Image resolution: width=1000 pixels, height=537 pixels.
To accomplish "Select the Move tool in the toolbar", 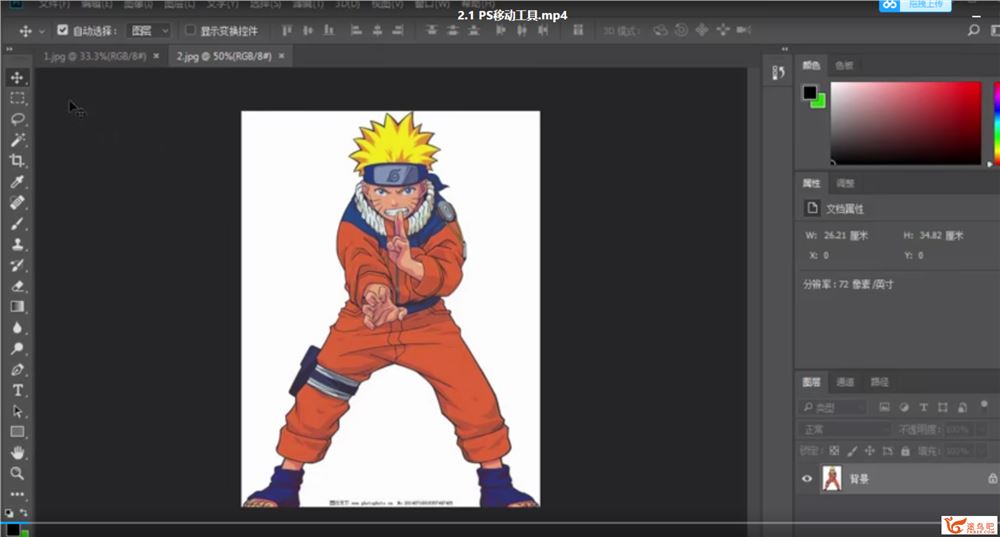I will click(17, 77).
